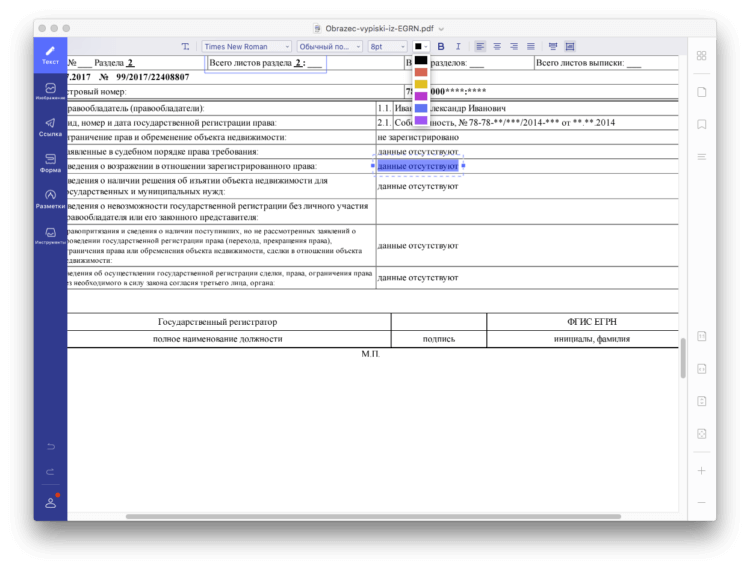Zoom out with minus icon
Screen dimensions: 750x569
click(x=701, y=503)
